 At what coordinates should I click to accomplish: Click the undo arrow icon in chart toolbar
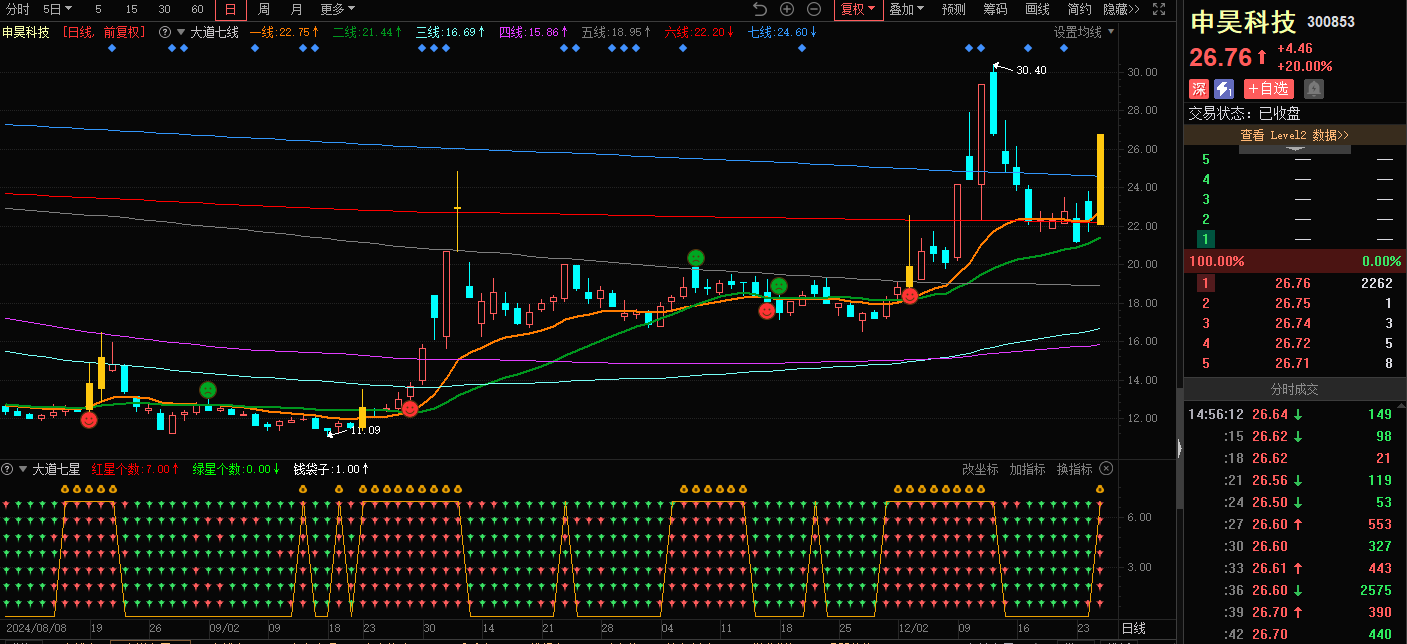(759, 9)
